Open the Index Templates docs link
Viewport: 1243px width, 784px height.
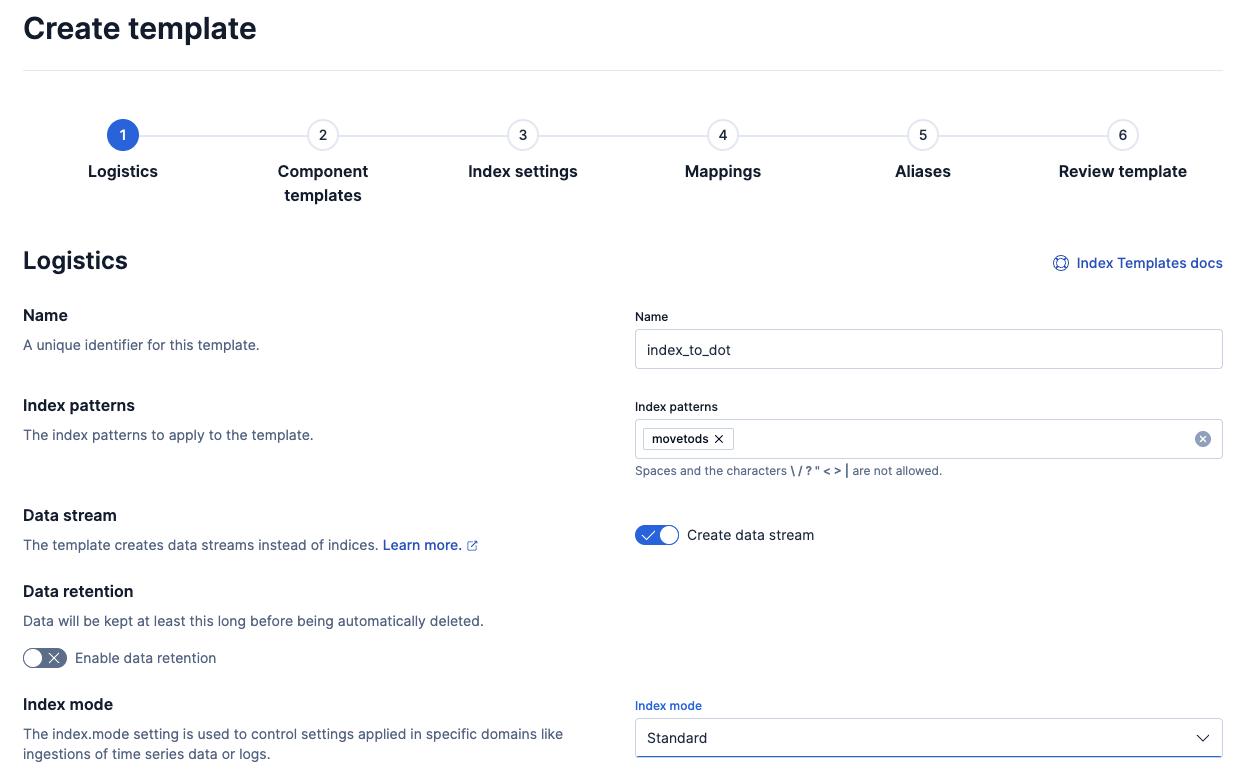pyautogui.click(x=1149, y=263)
